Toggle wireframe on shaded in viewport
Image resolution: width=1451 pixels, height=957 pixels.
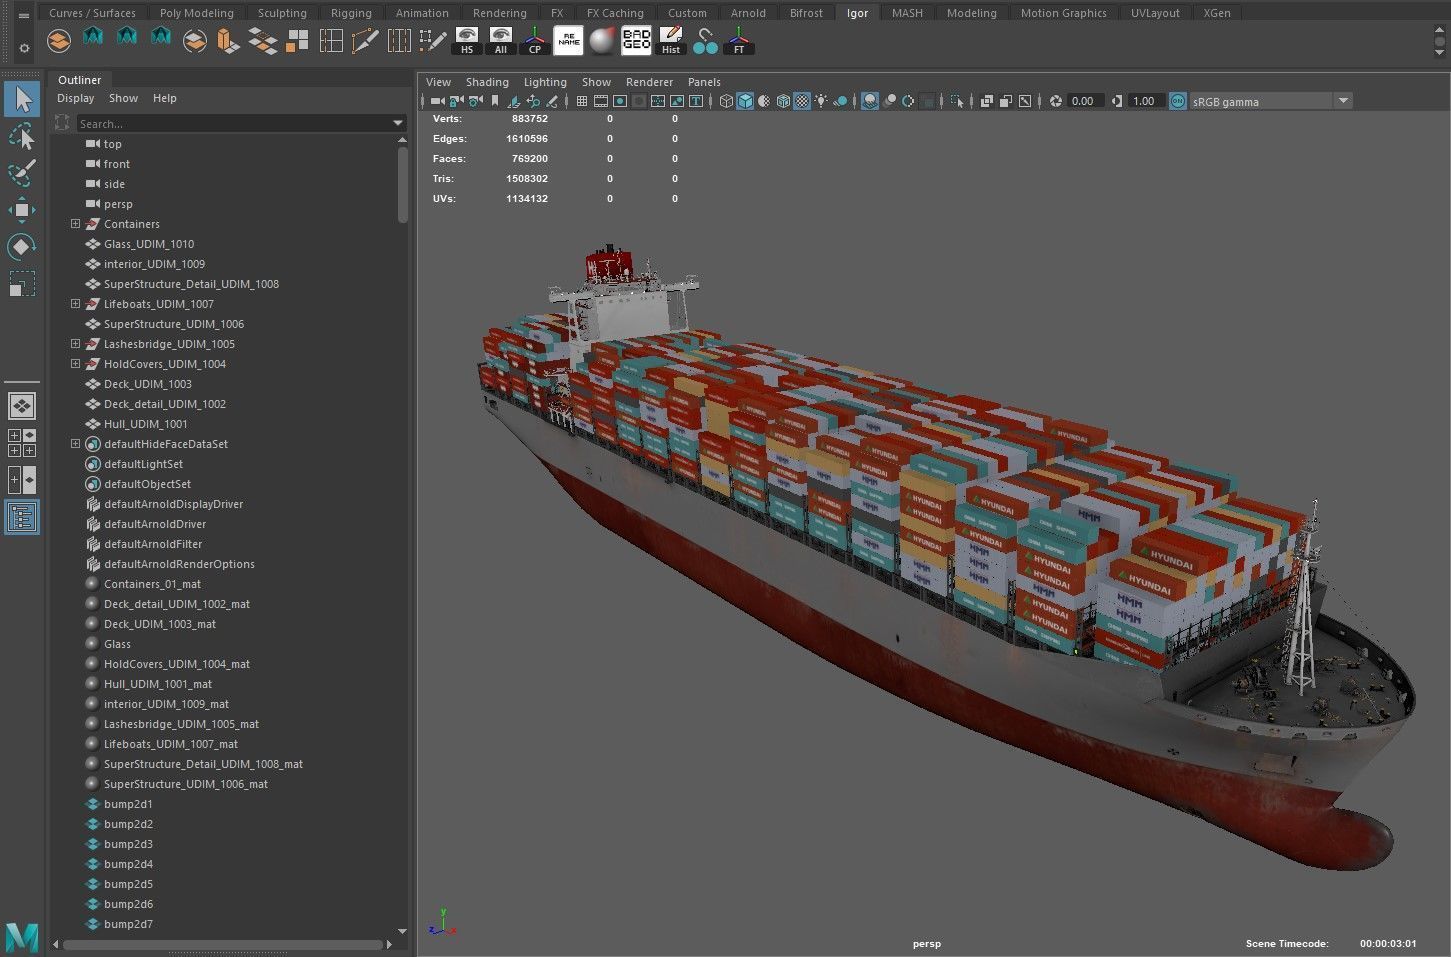[783, 101]
